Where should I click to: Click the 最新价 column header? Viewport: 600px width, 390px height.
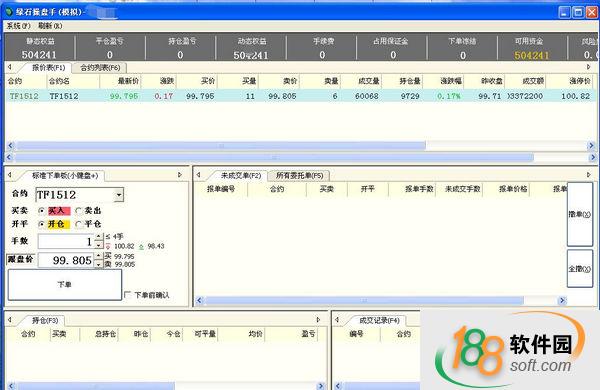click(x=121, y=81)
